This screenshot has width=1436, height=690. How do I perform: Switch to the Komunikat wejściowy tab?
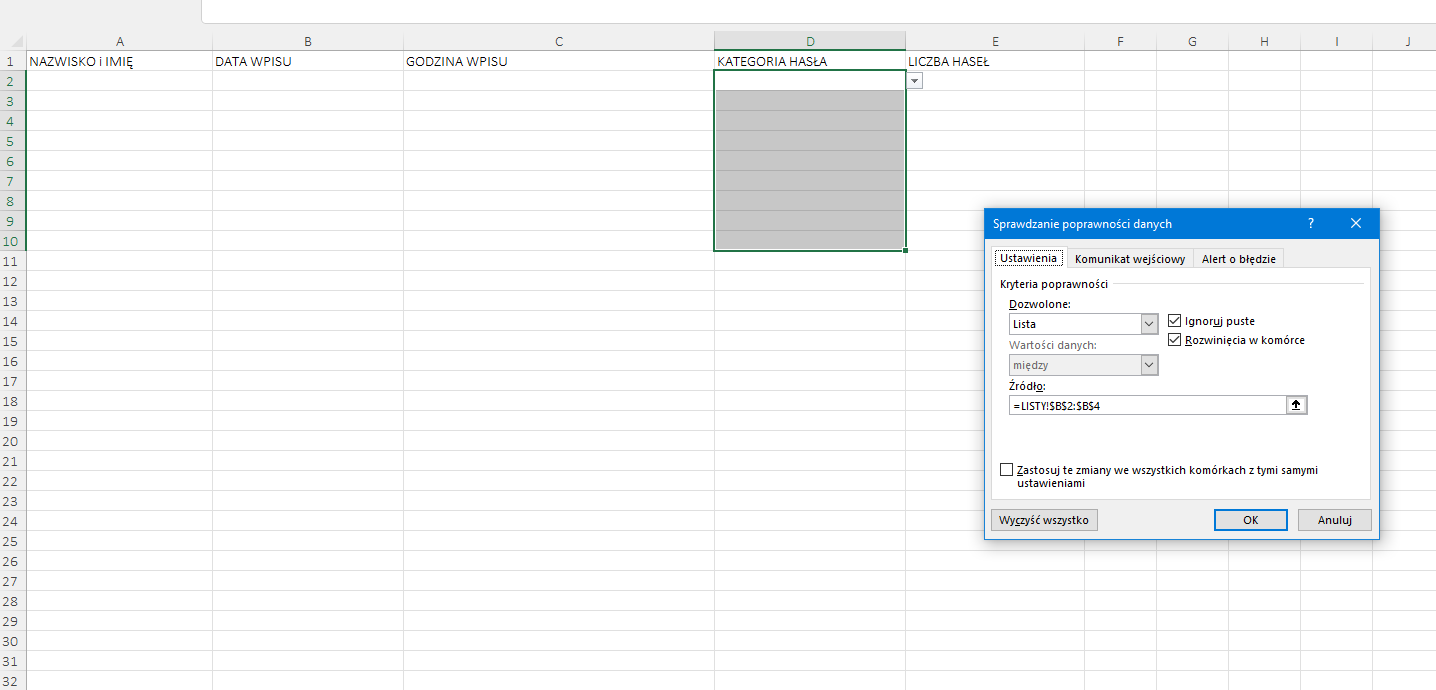(x=1130, y=259)
